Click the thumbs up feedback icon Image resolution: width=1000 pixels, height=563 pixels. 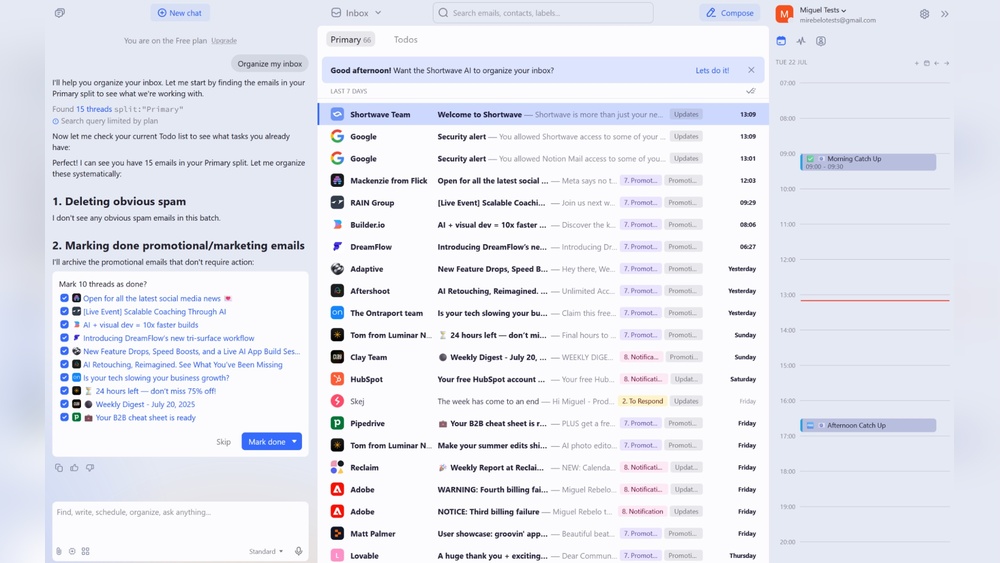click(x=74, y=468)
